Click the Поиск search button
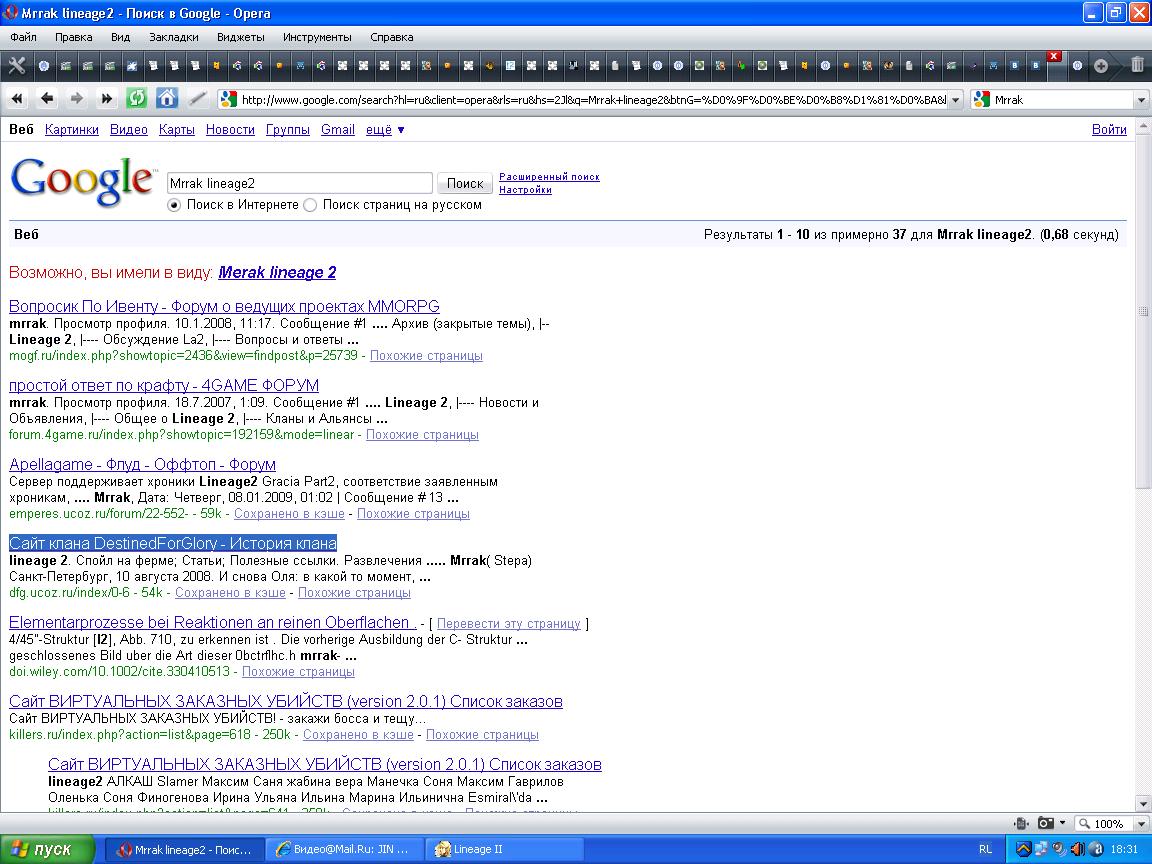Screen dimensions: 1152x864 [464, 183]
